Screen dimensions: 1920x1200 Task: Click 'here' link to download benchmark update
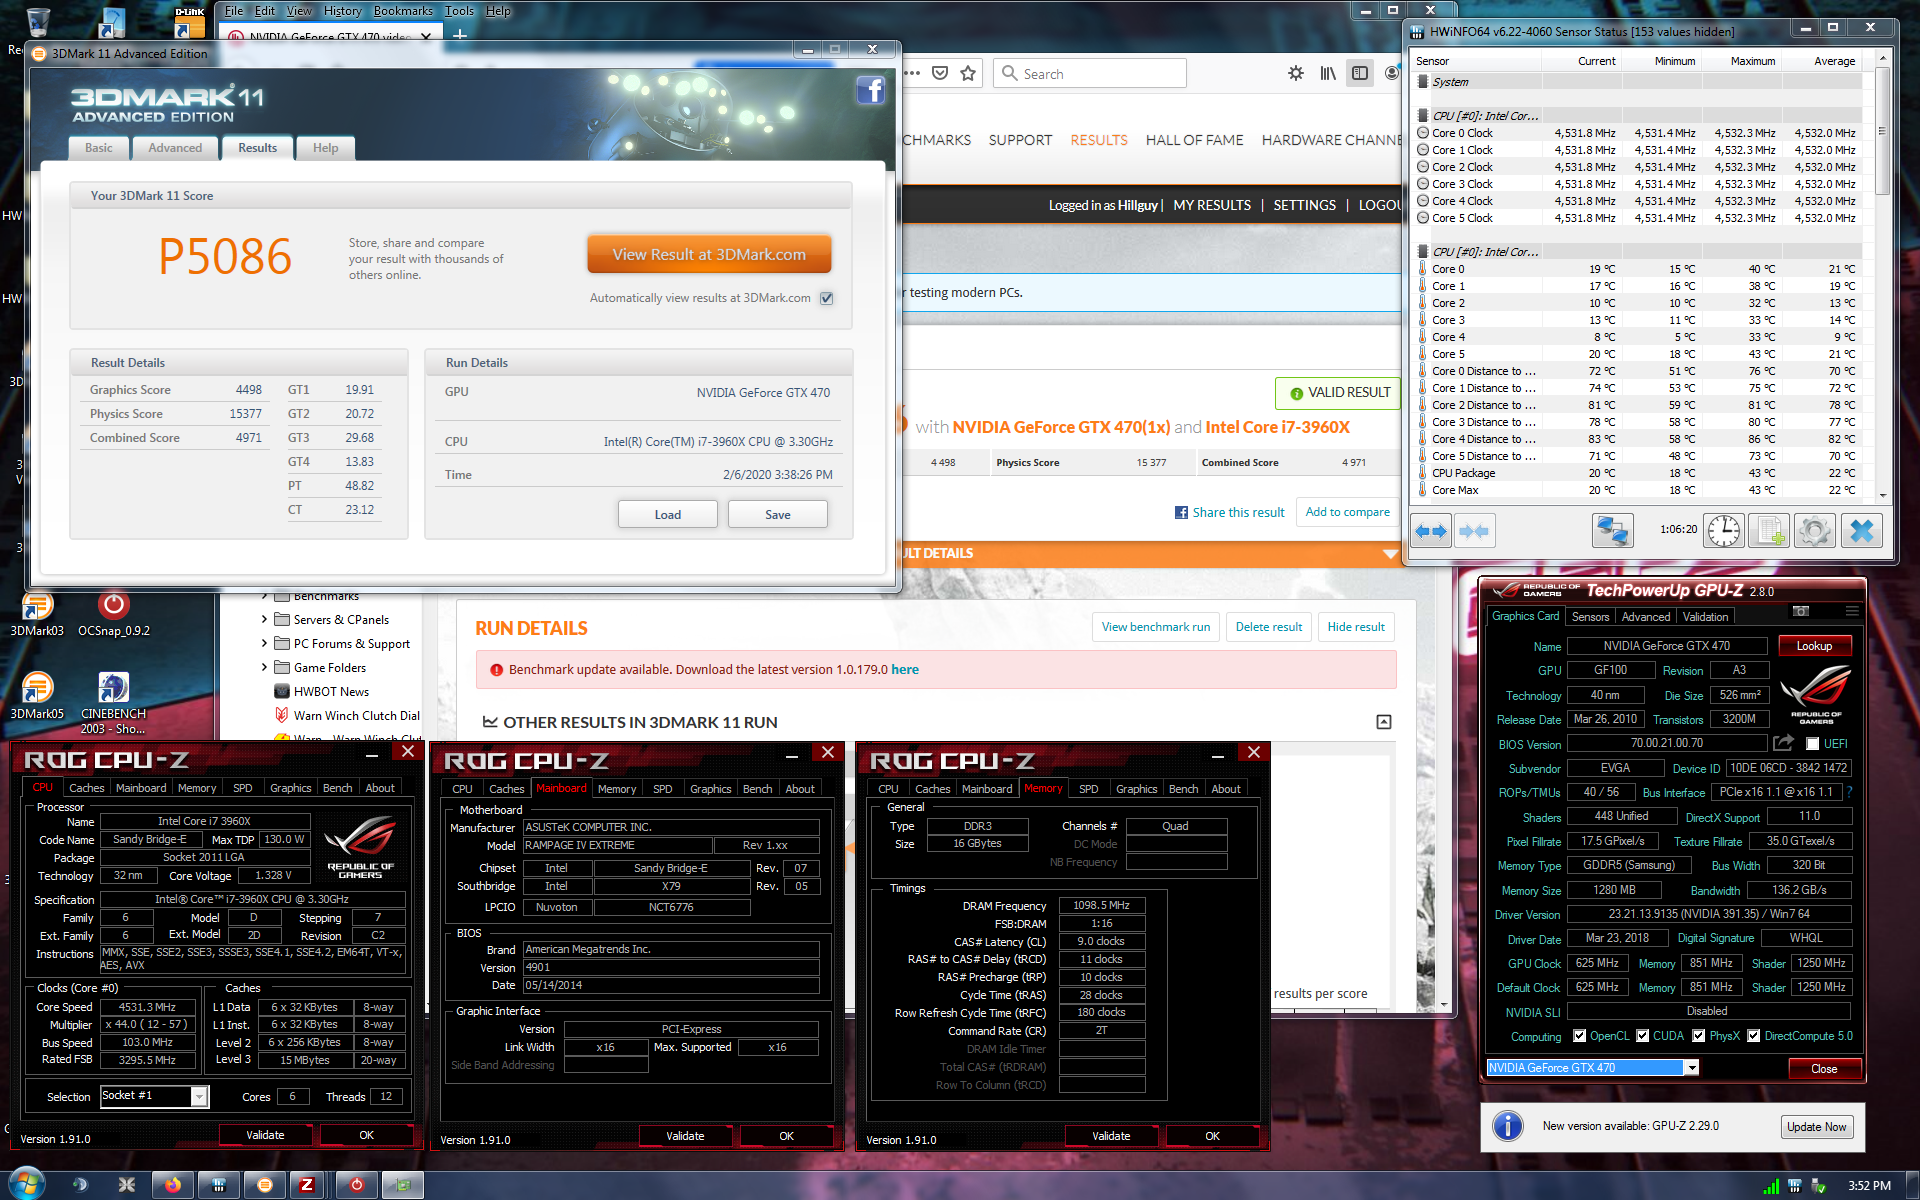coord(905,670)
